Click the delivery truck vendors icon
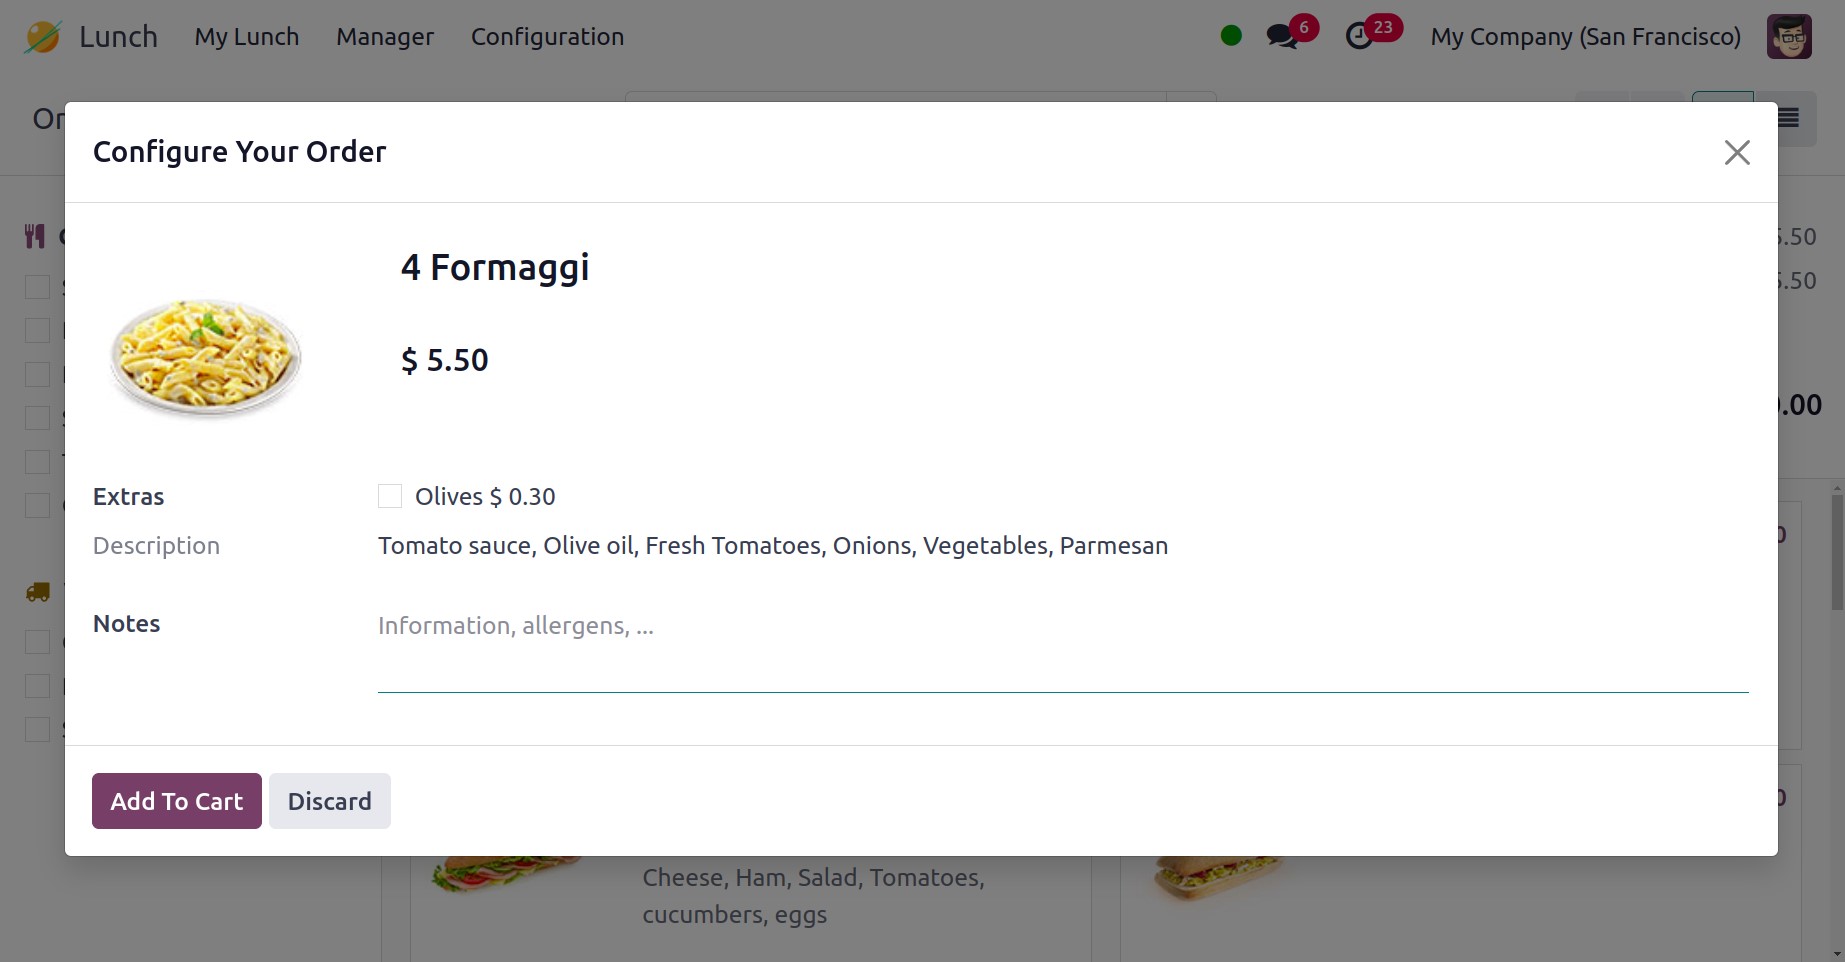 [37, 592]
